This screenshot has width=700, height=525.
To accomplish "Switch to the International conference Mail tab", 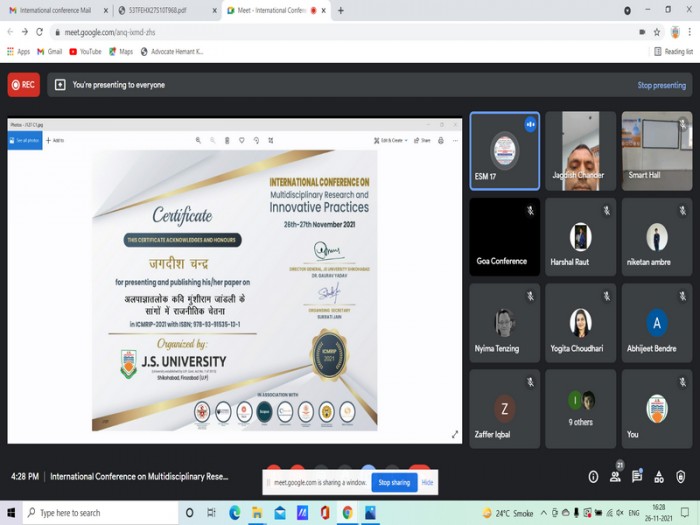I will [55, 10].
